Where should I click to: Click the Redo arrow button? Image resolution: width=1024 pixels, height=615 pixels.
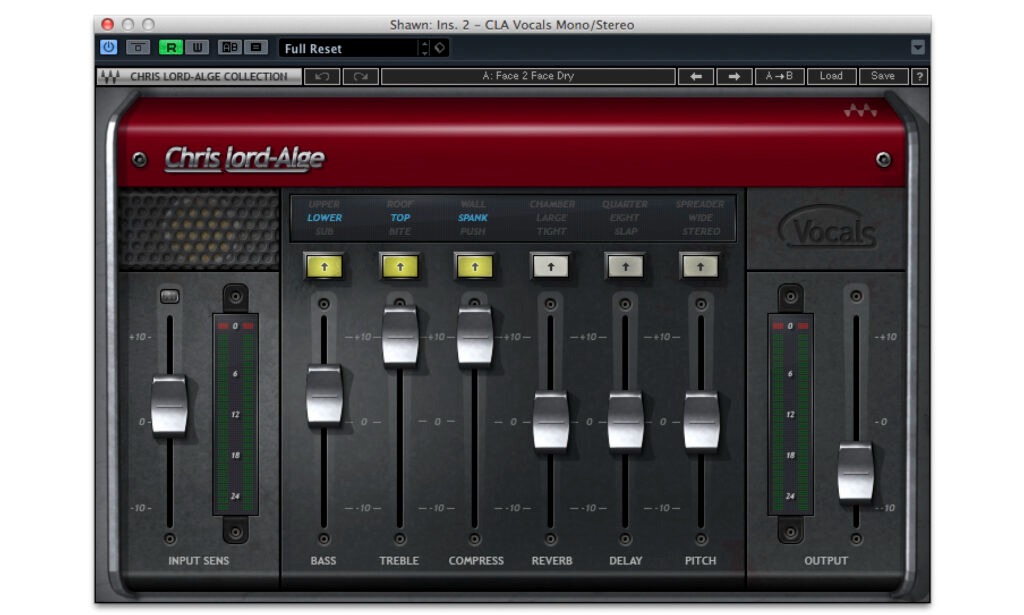coord(360,76)
